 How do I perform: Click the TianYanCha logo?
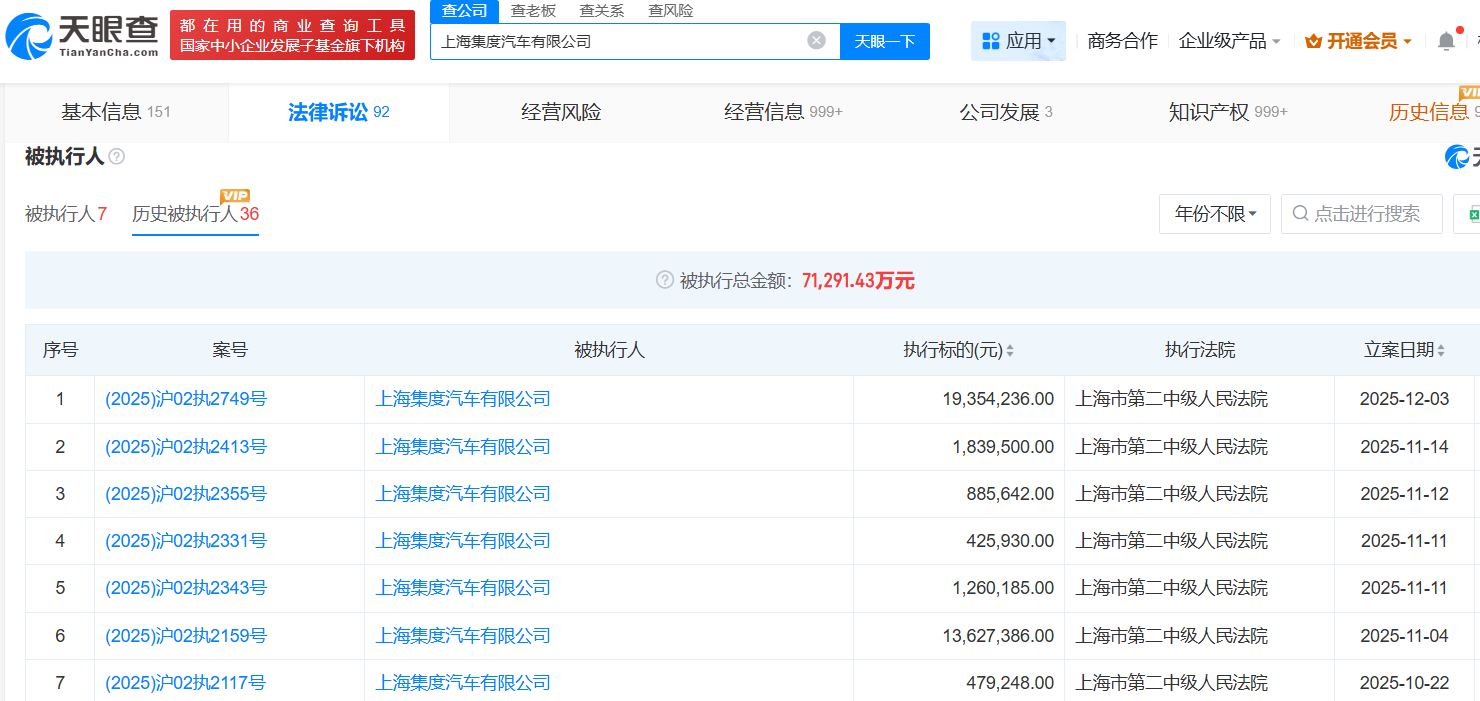coord(82,35)
